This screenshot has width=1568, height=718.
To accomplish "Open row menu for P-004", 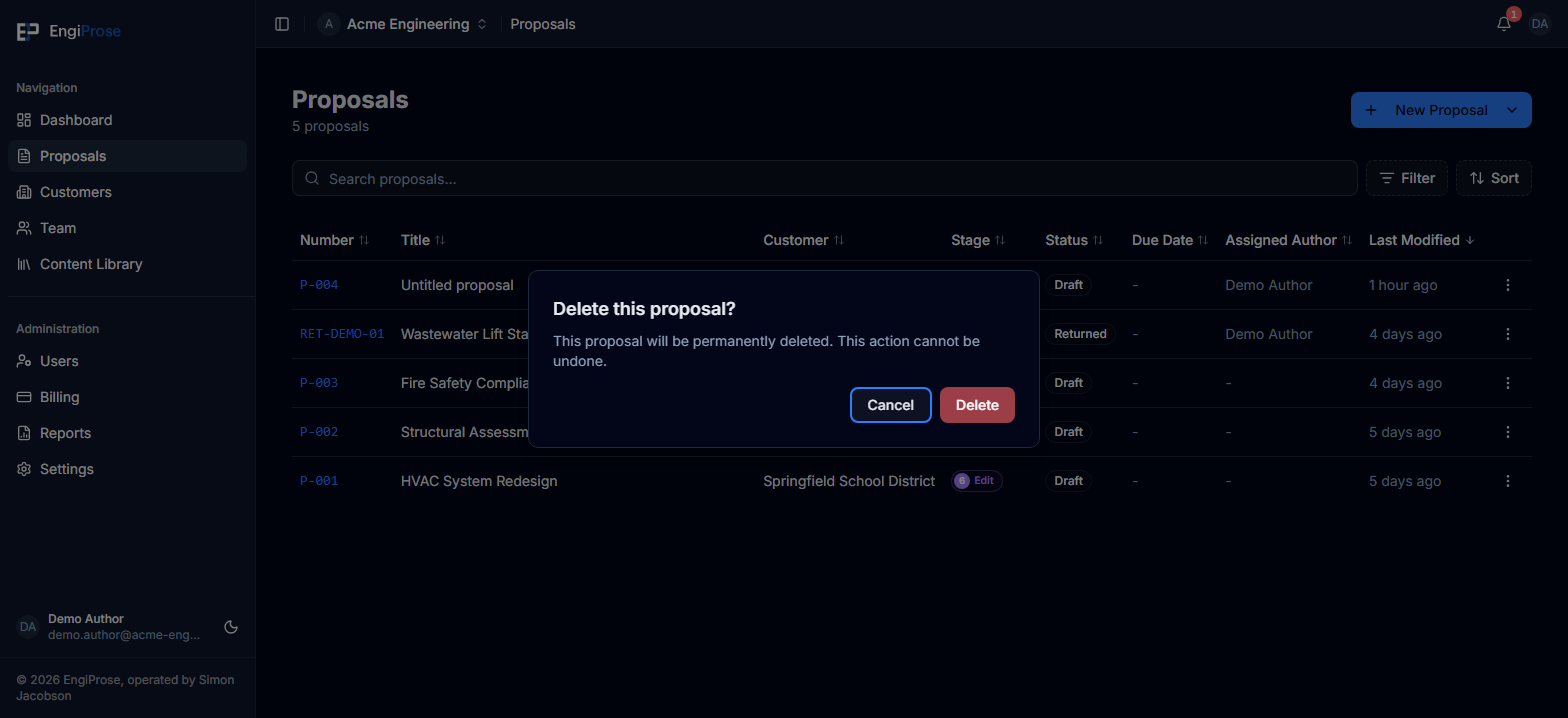I will click(x=1508, y=285).
